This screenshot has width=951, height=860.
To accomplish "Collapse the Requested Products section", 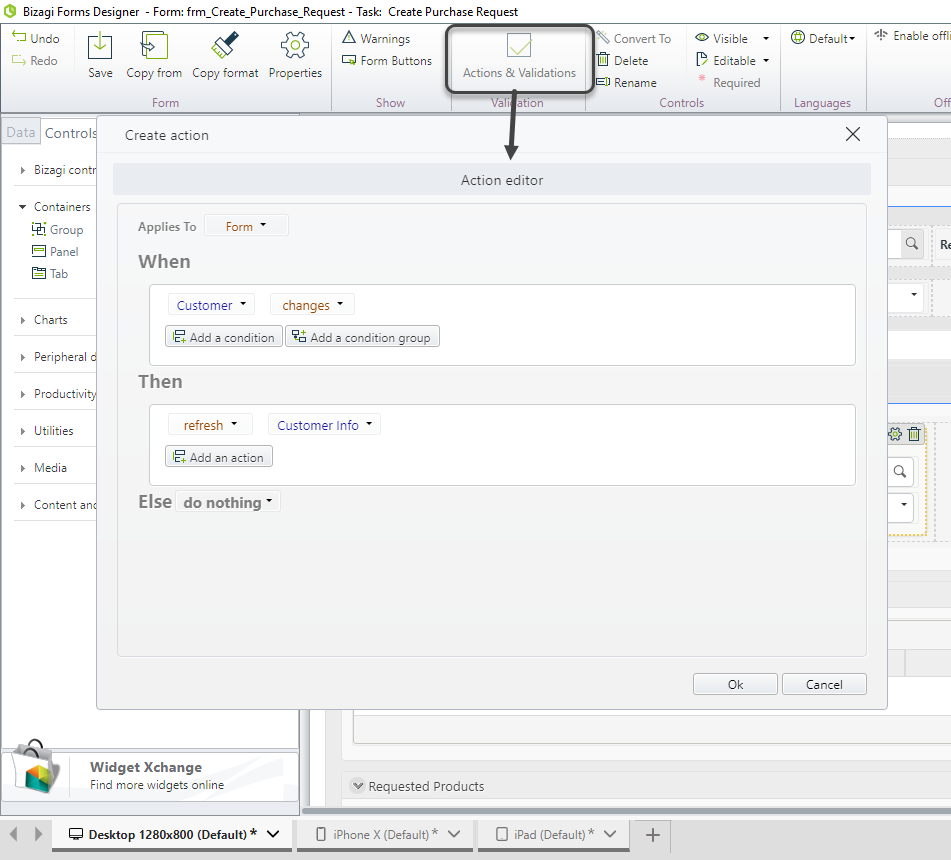I will 358,786.
